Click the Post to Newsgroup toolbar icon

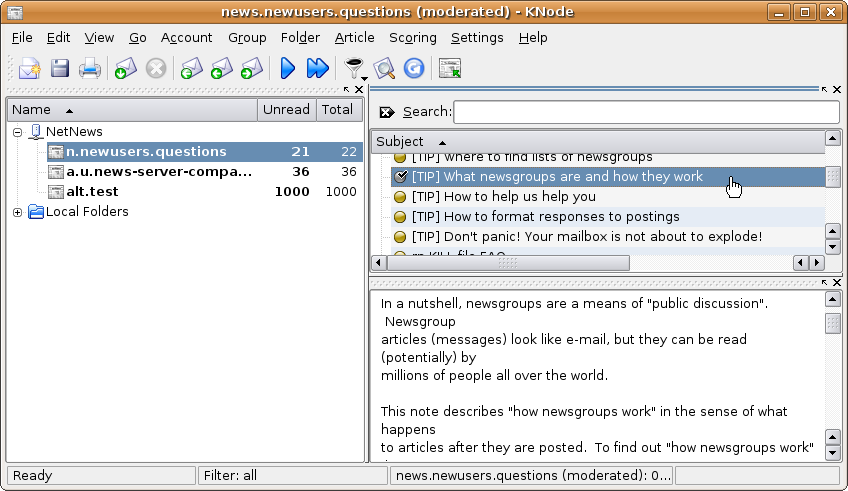point(29,69)
